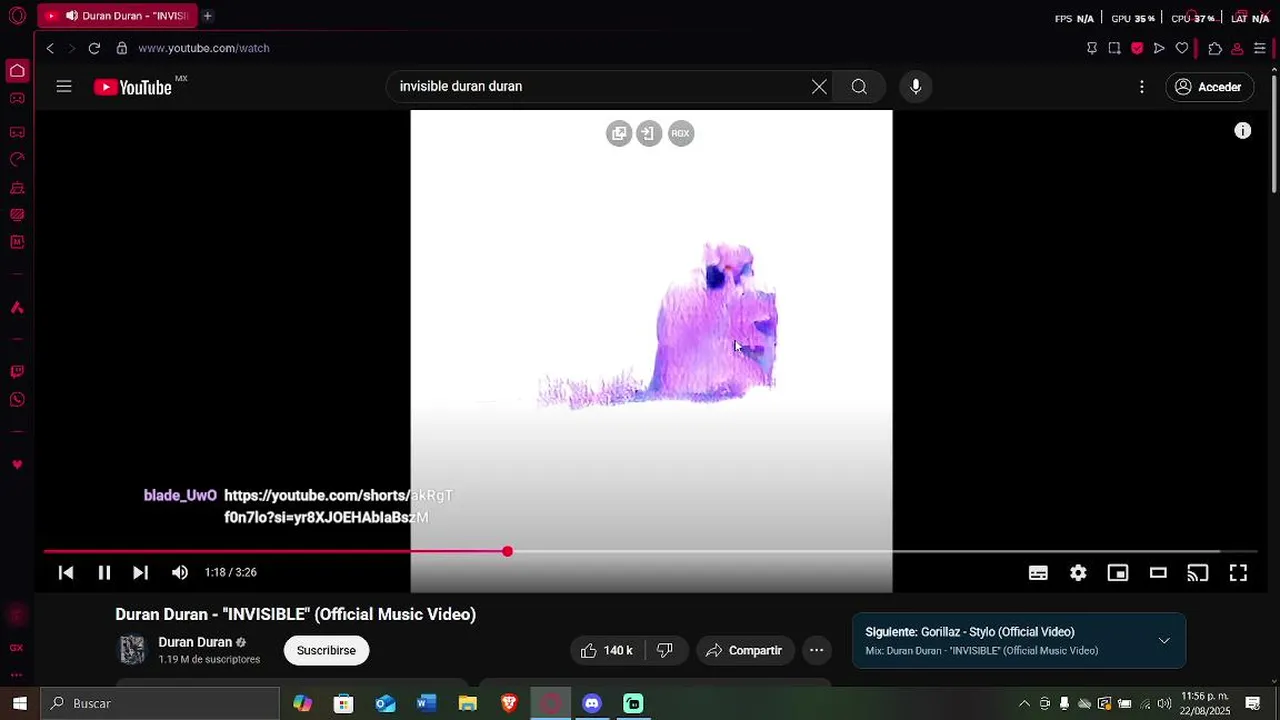
Task: Open player settings gear
Action: pyautogui.click(x=1078, y=573)
